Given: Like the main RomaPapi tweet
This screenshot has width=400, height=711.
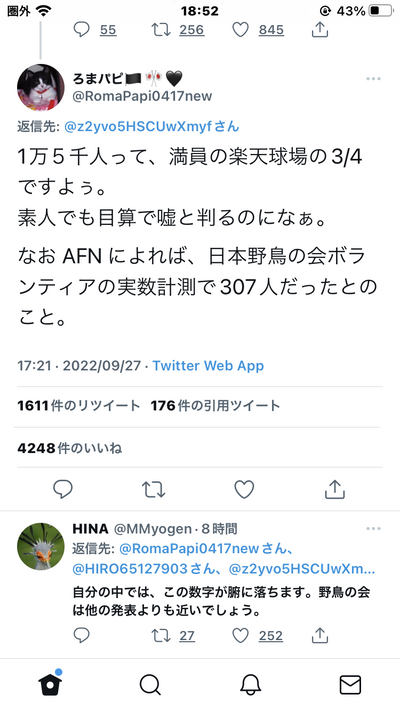Looking at the screenshot, I should (x=244, y=489).
